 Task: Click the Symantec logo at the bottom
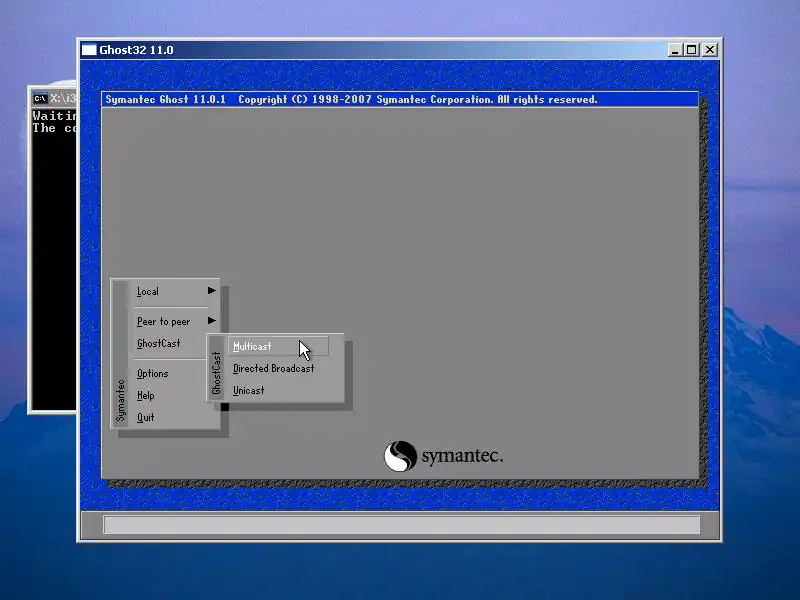tap(443, 456)
